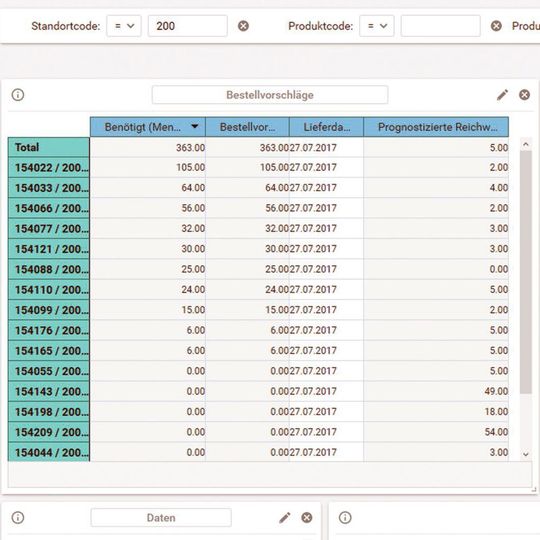Screen dimensions: 540x540
Task: Edit the Bestellvorschläge panel with the pencil icon
Action: (x=502, y=95)
